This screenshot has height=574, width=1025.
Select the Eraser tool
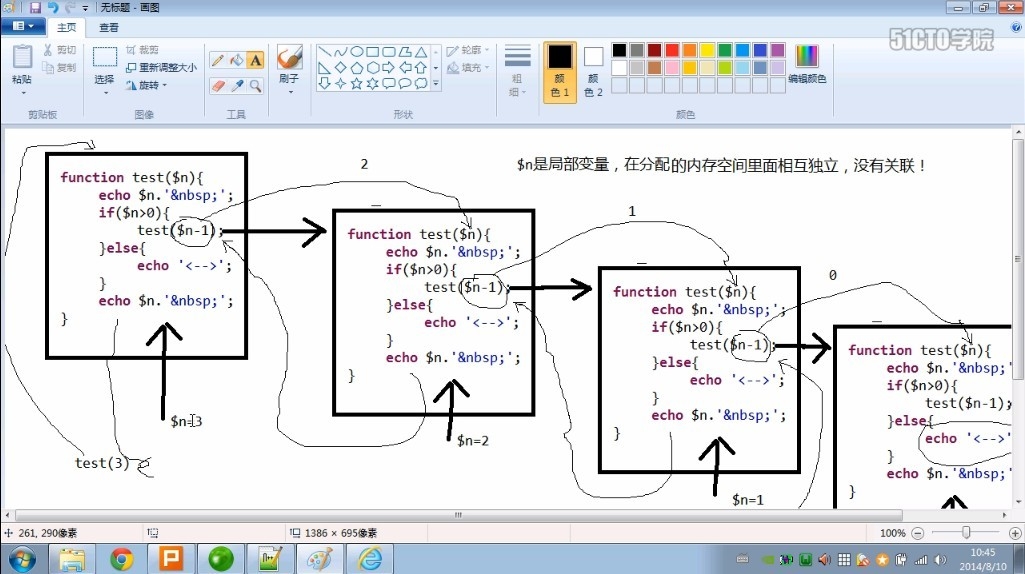[x=218, y=86]
